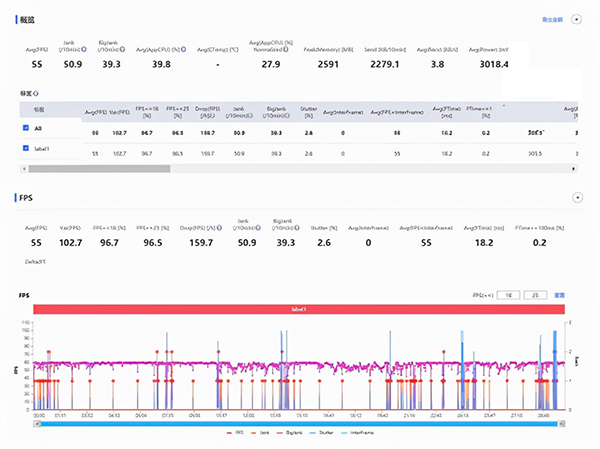Click the Avg(FPS) column header in table
Screen dimensions: 600x449
(96, 110)
